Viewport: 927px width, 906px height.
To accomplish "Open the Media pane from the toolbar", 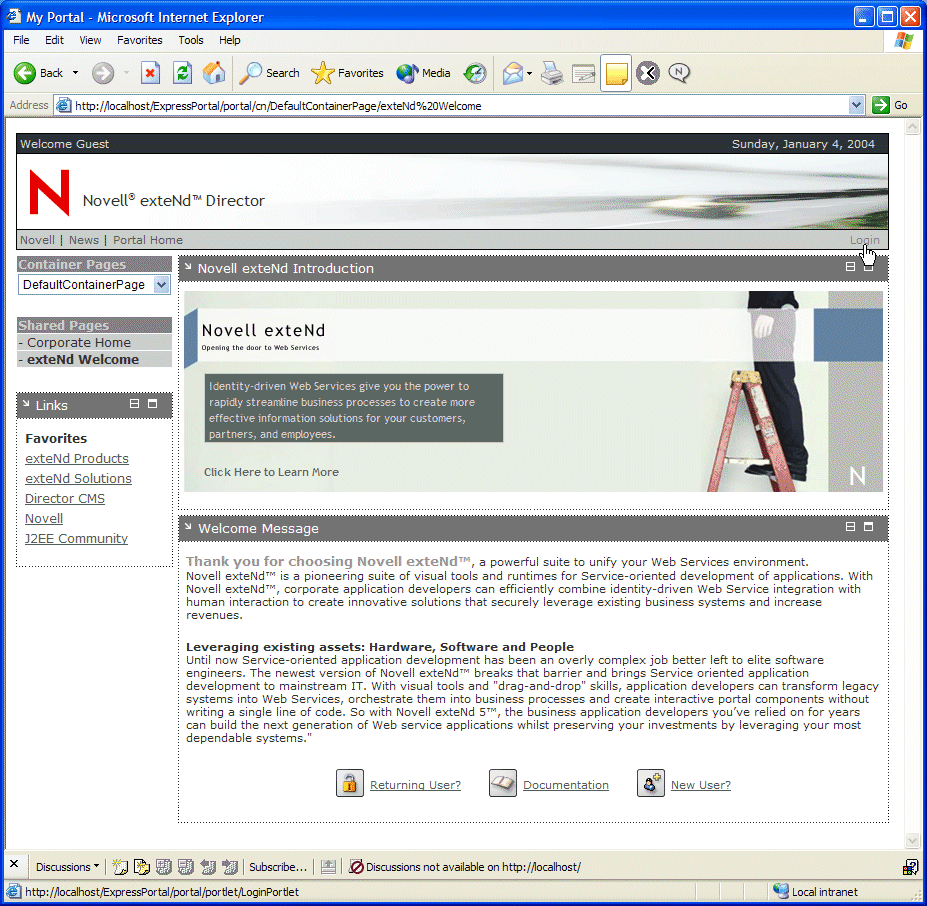I will pyautogui.click(x=423, y=73).
